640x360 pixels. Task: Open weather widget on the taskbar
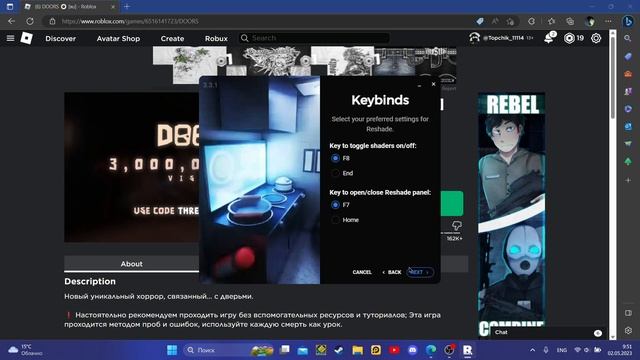[x=25, y=350]
